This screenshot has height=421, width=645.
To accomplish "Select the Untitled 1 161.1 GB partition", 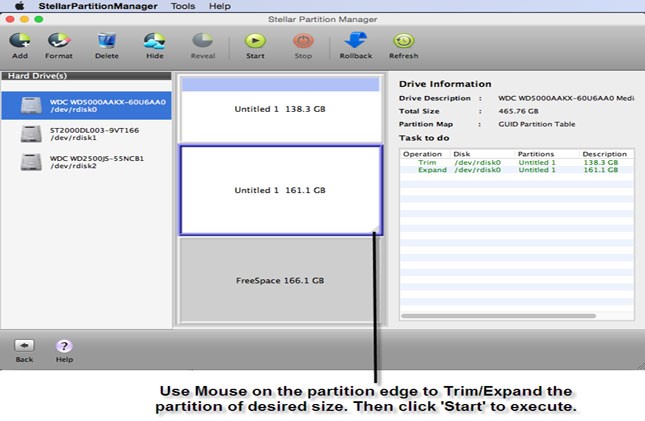I will click(281, 190).
